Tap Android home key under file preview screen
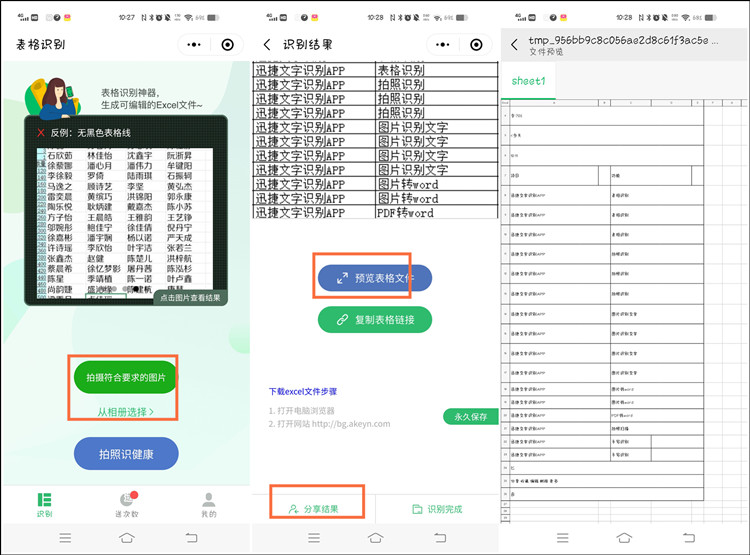Viewport: 750px width, 555px height. 624,538
